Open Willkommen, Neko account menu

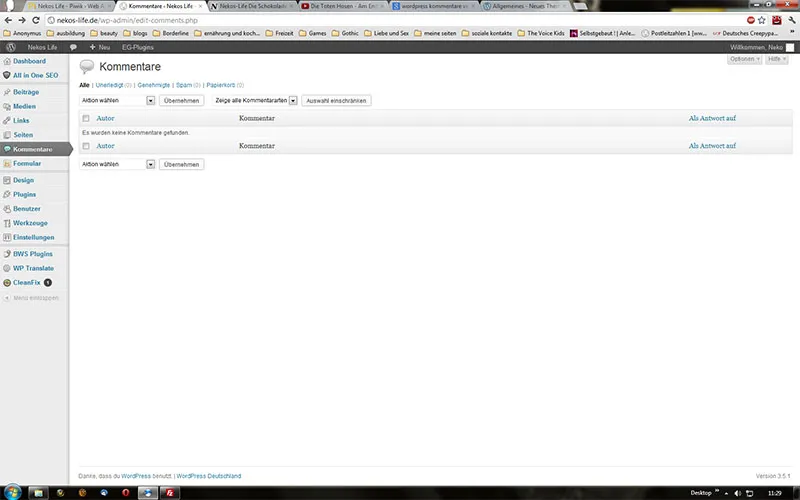[x=762, y=47]
